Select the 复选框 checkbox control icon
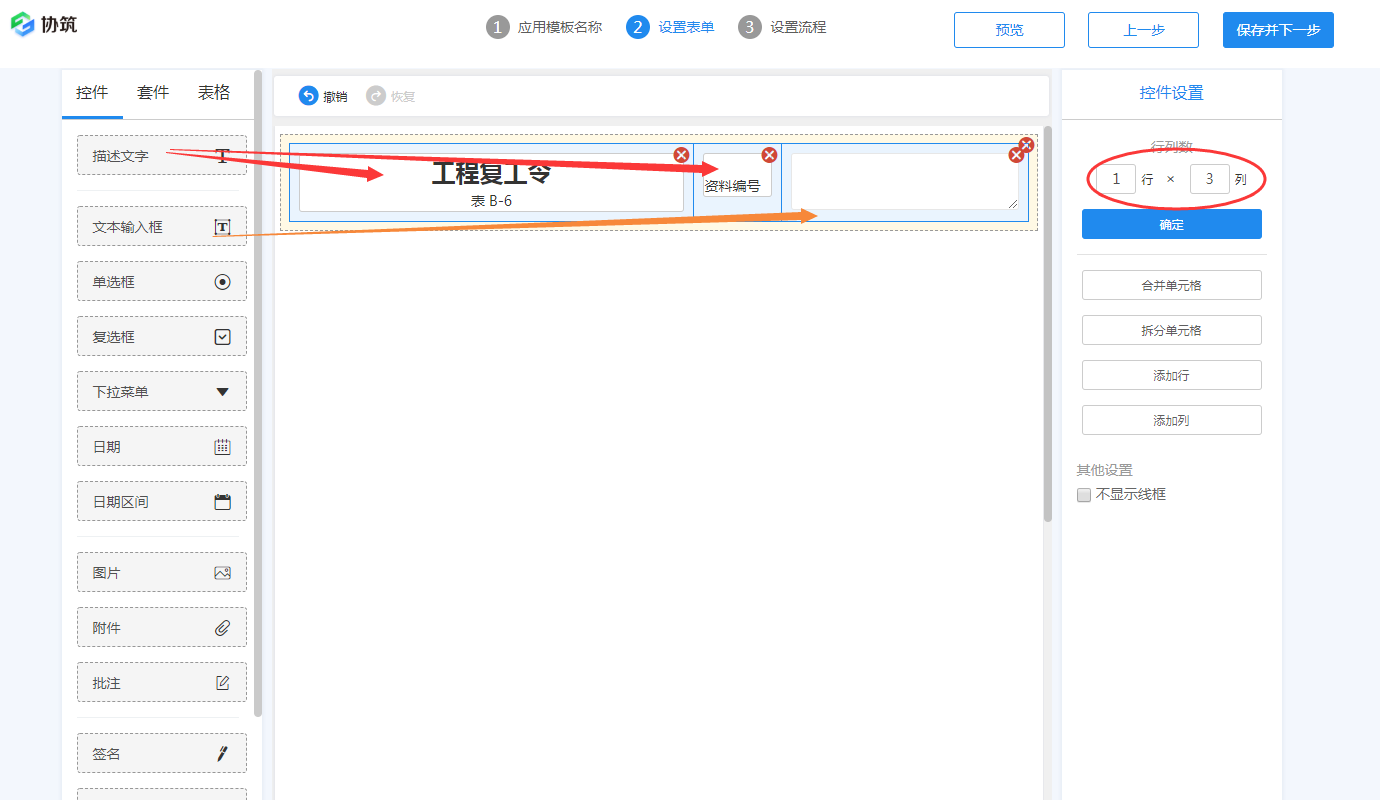 click(x=222, y=337)
